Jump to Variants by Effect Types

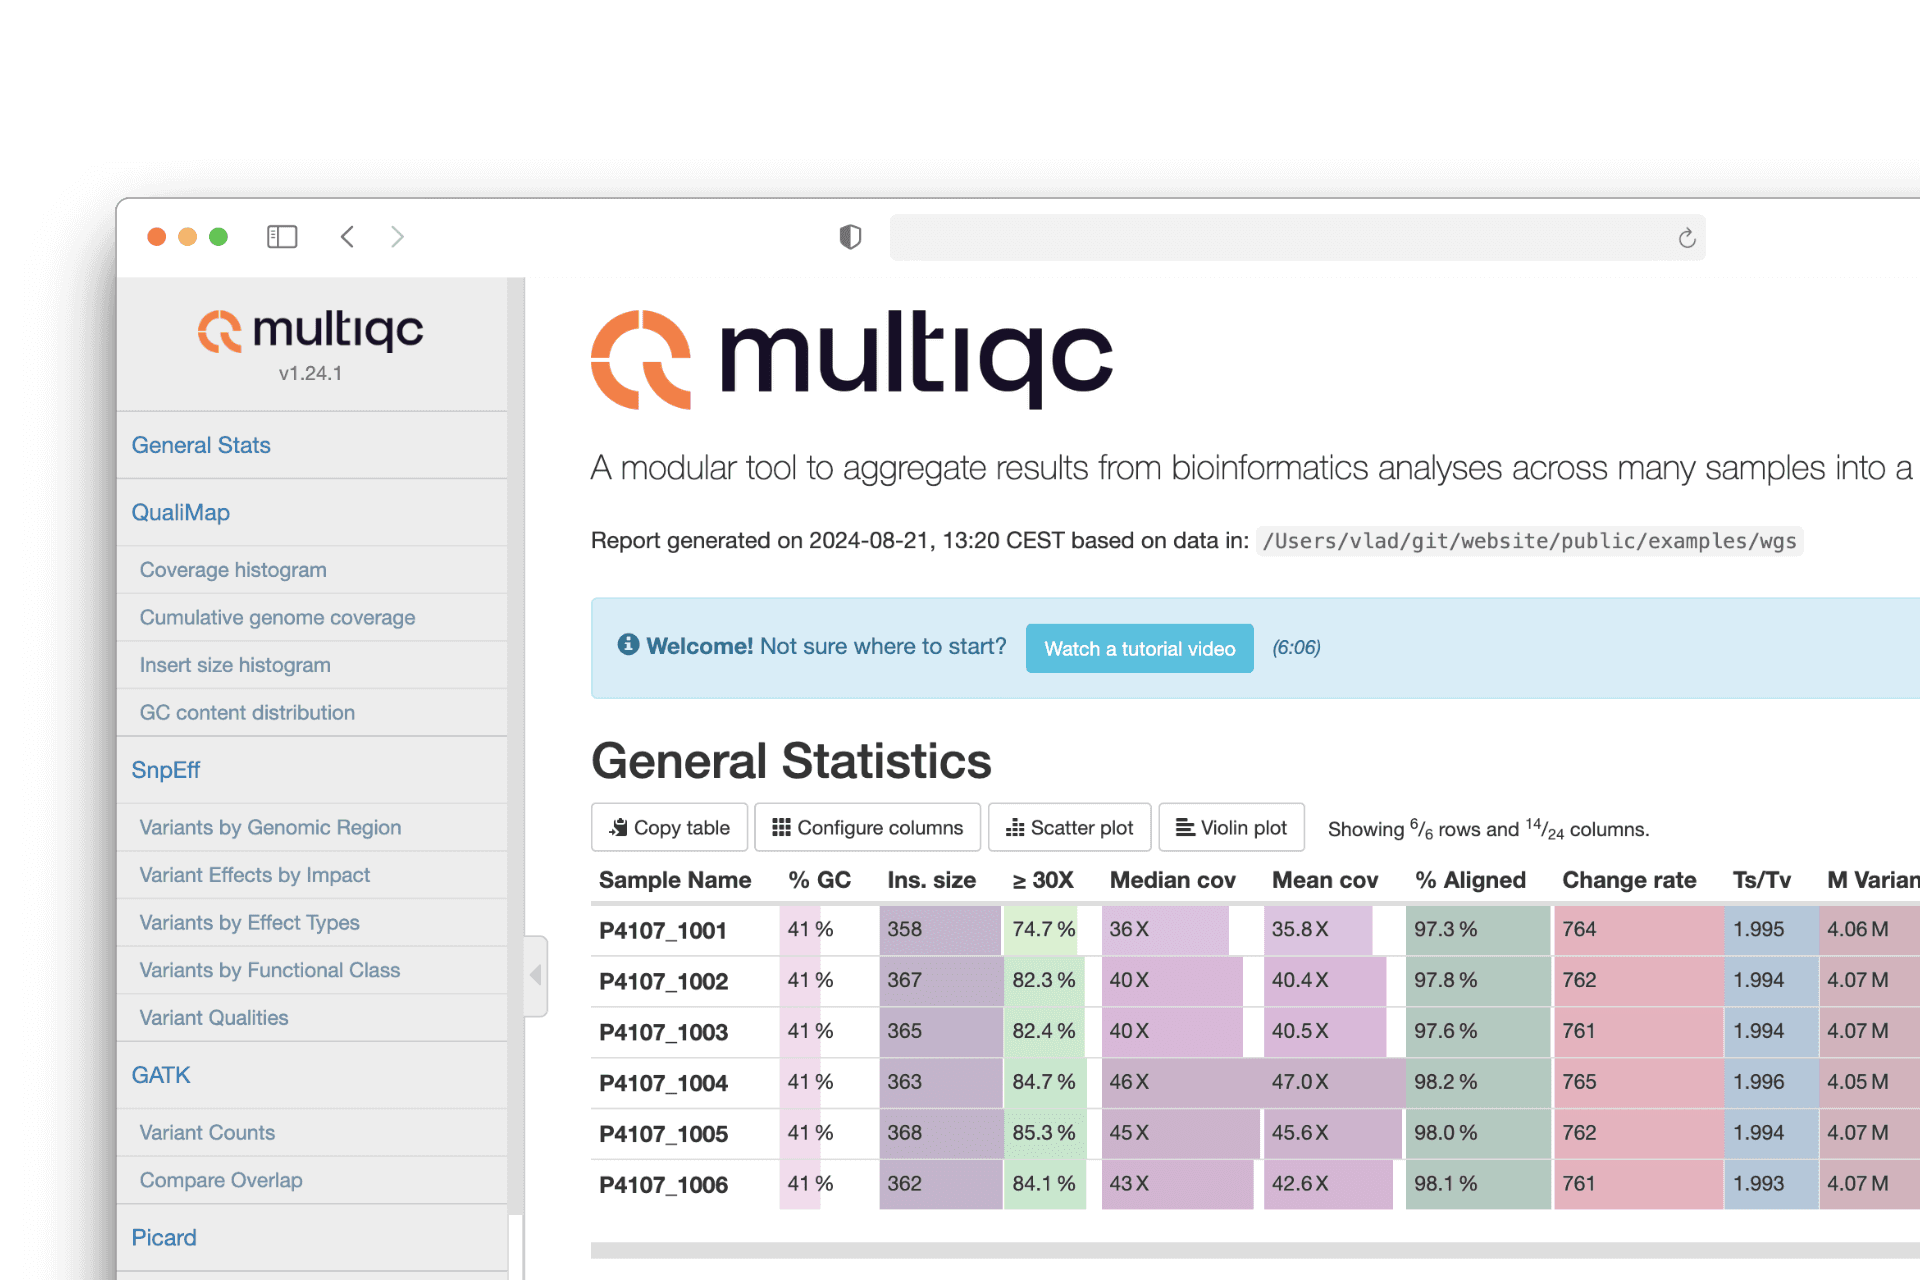[249, 923]
